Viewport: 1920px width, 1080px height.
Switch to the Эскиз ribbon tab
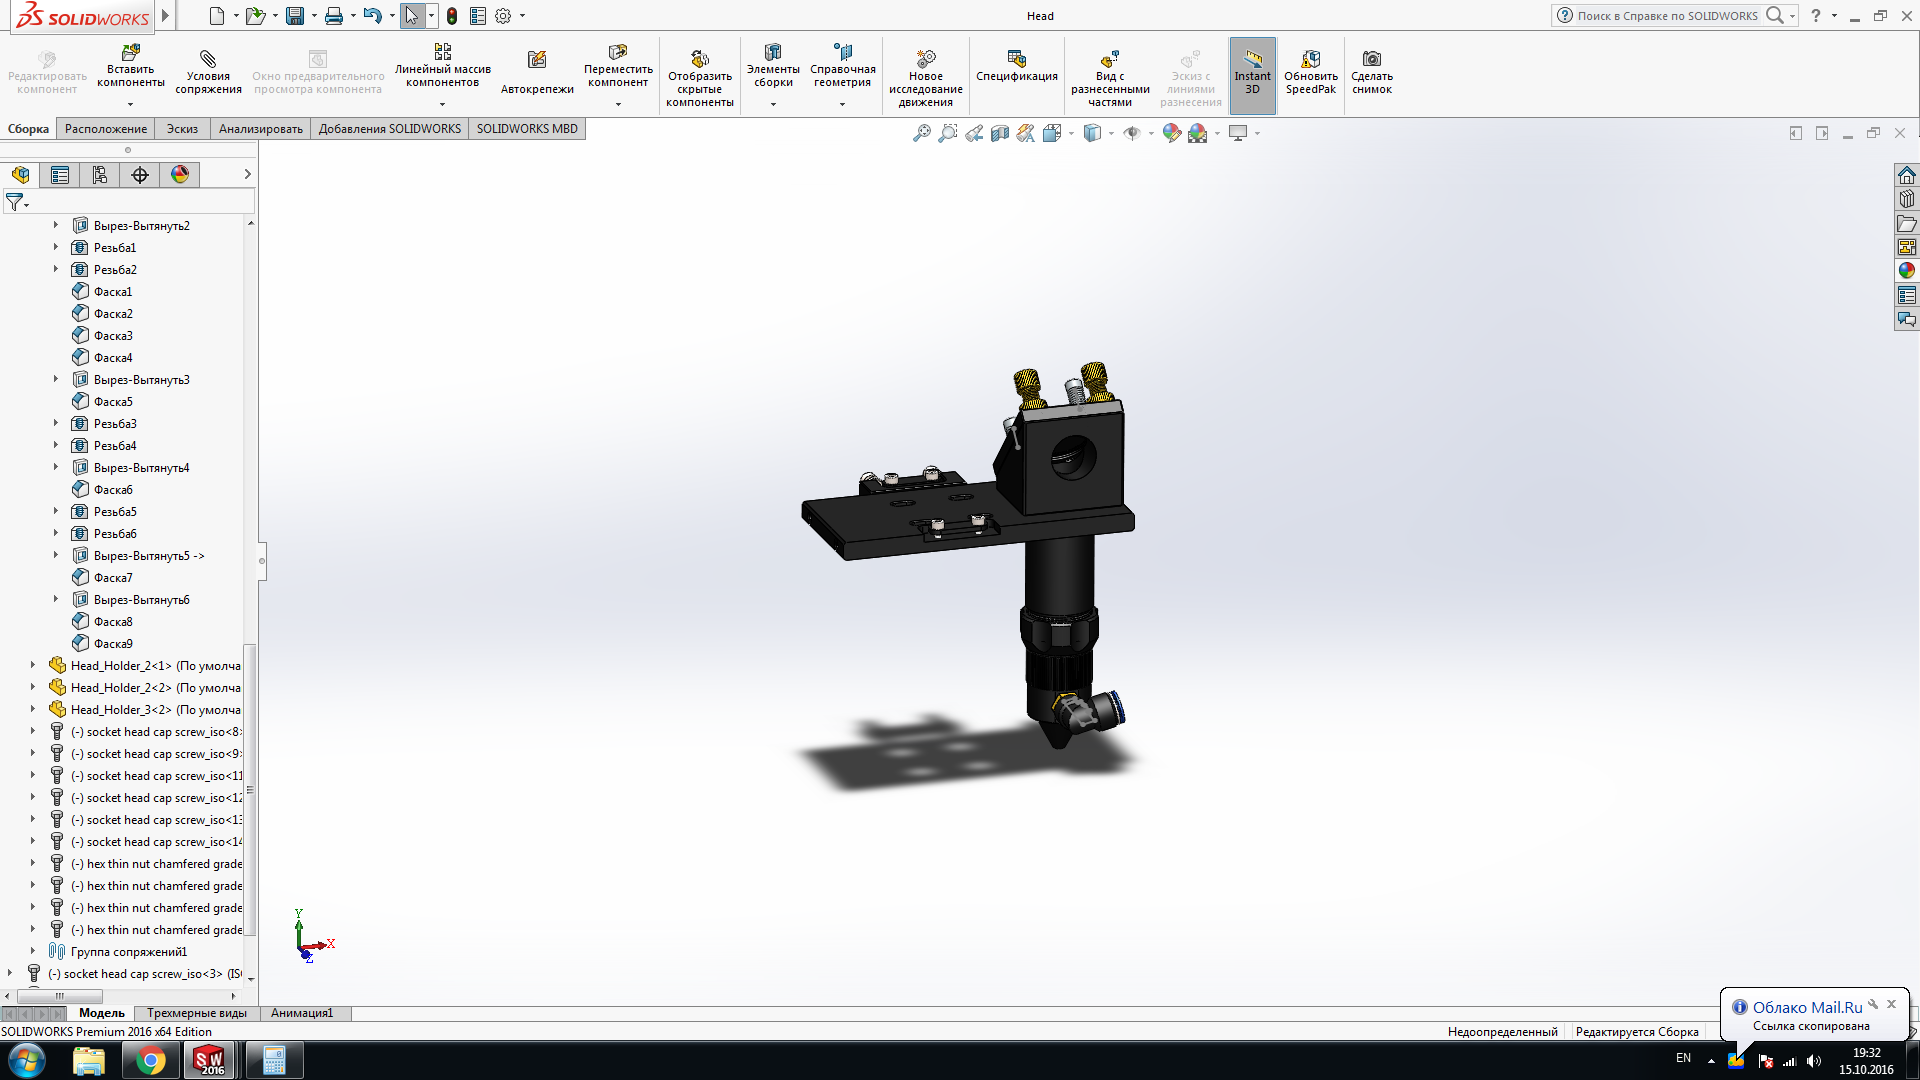pos(182,129)
